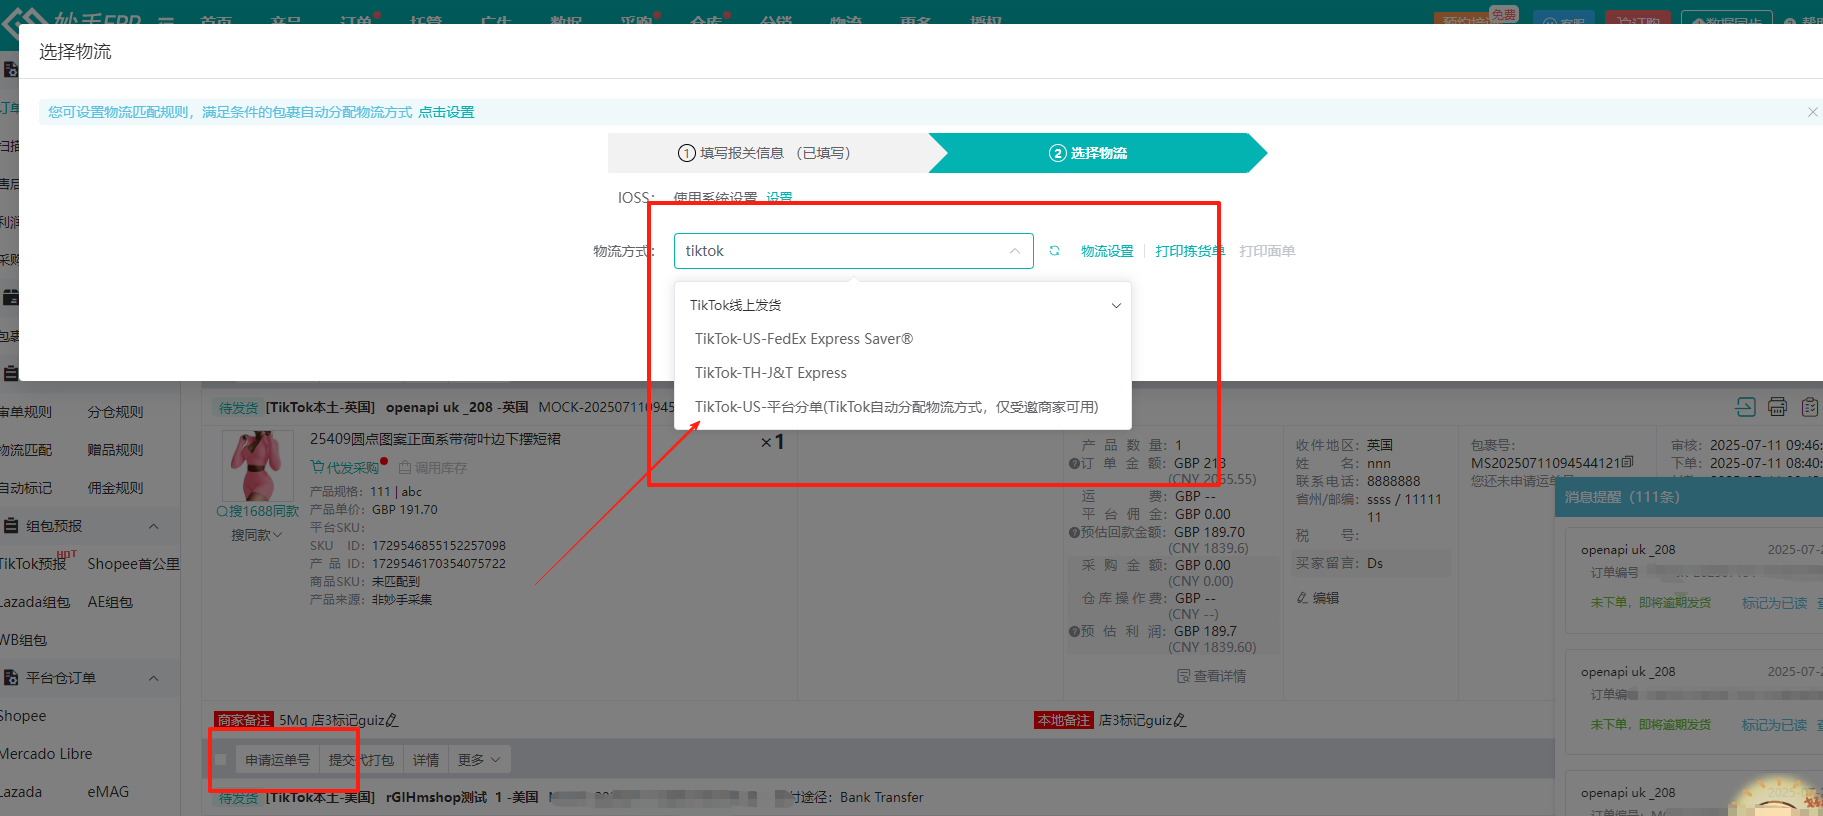
Task: Open eMAG in sidebar
Action: tap(108, 792)
